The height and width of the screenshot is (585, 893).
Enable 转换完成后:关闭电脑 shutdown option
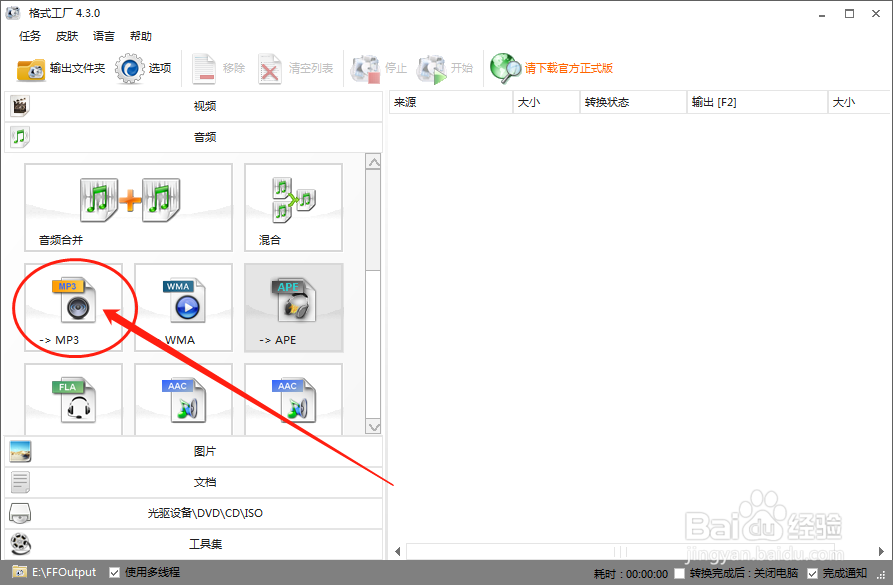pos(680,572)
